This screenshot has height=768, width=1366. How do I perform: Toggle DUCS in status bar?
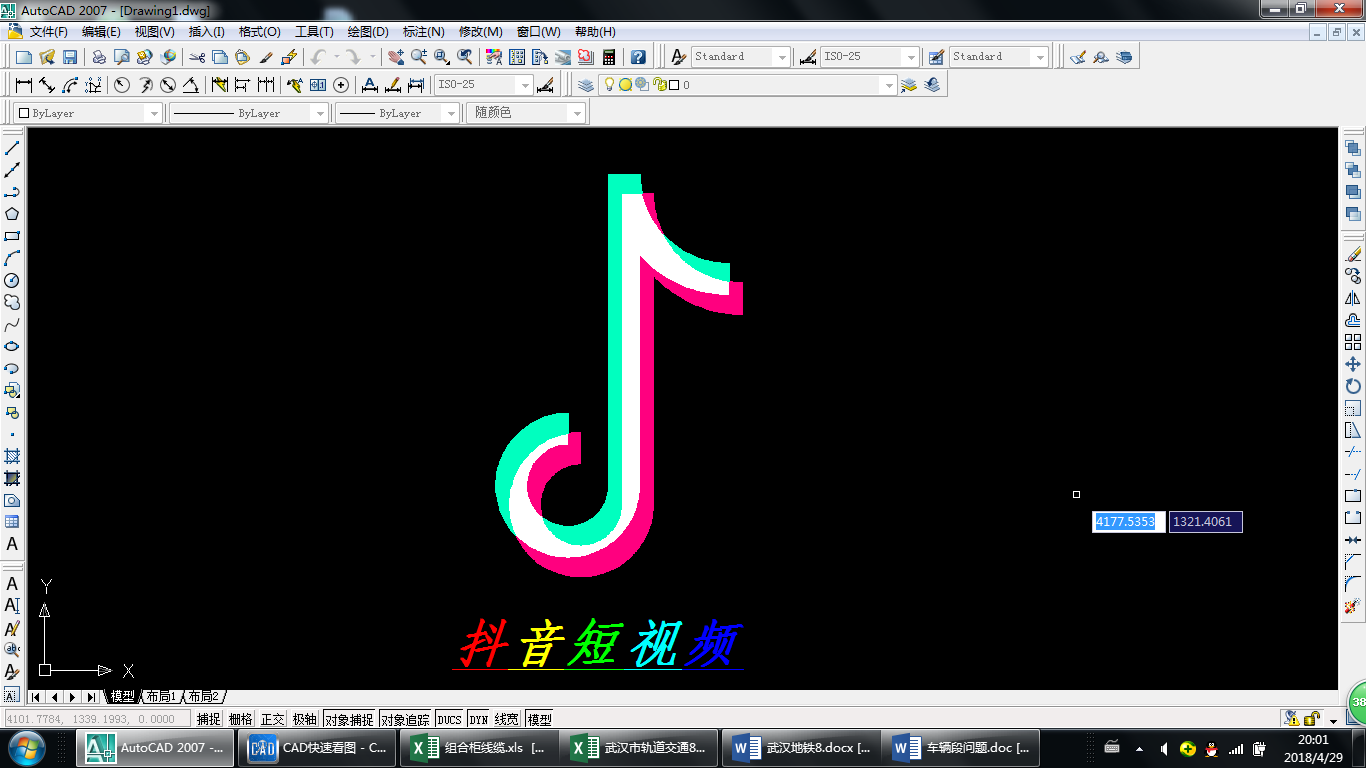pos(450,719)
